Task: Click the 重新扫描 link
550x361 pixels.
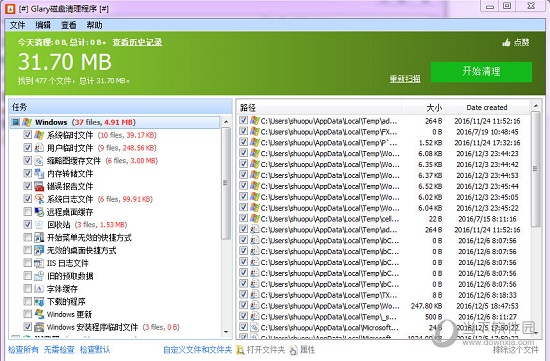Action: [405, 79]
